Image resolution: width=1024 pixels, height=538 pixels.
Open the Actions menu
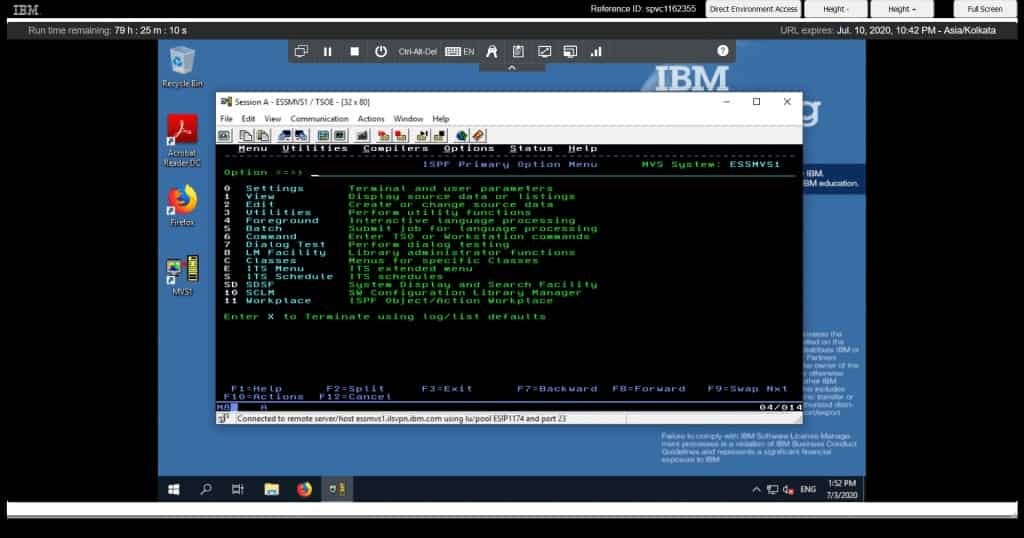tap(371, 119)
